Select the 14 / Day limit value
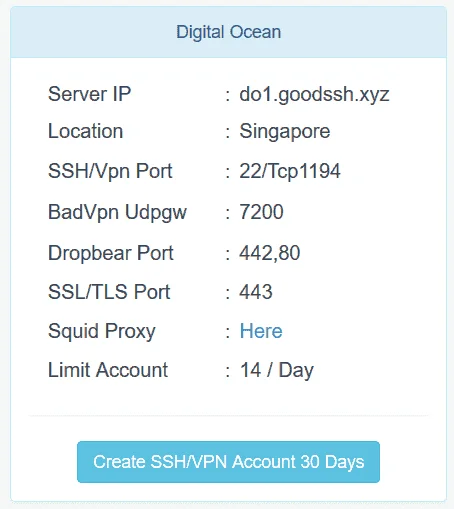 [277, 371]
